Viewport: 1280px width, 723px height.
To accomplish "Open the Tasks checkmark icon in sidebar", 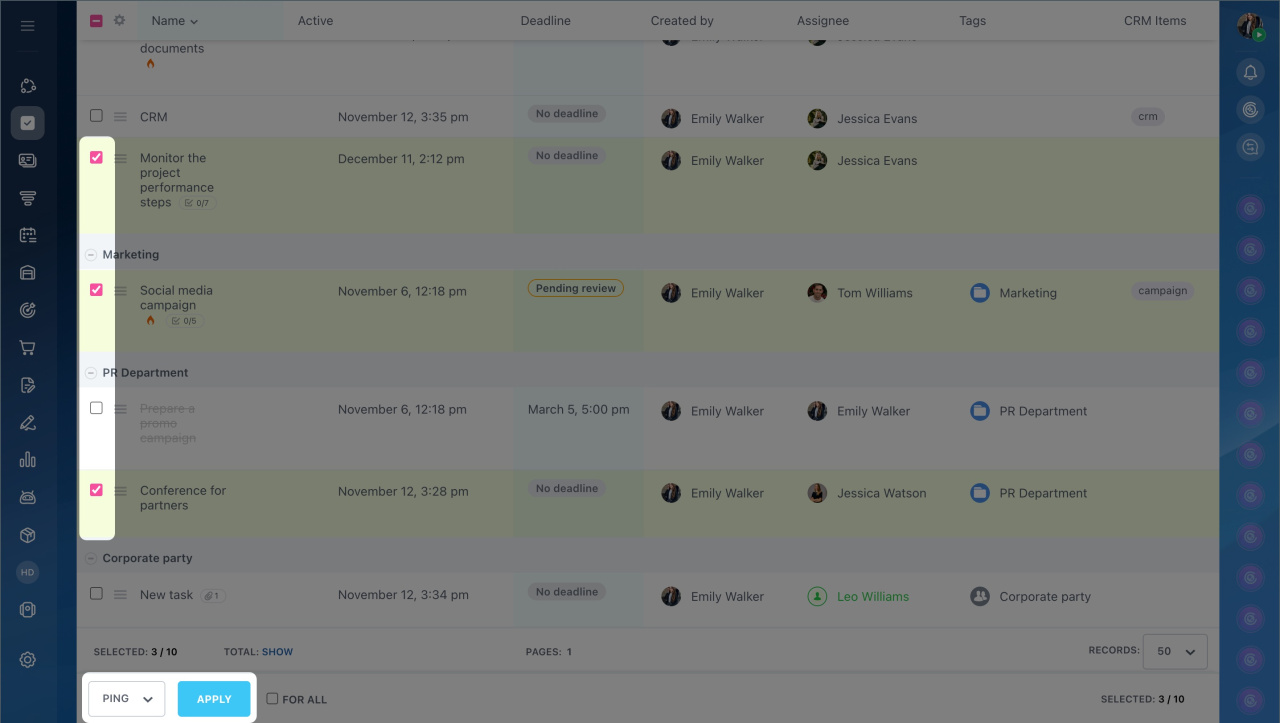I will pyautogui.click(x=27, y=123).
